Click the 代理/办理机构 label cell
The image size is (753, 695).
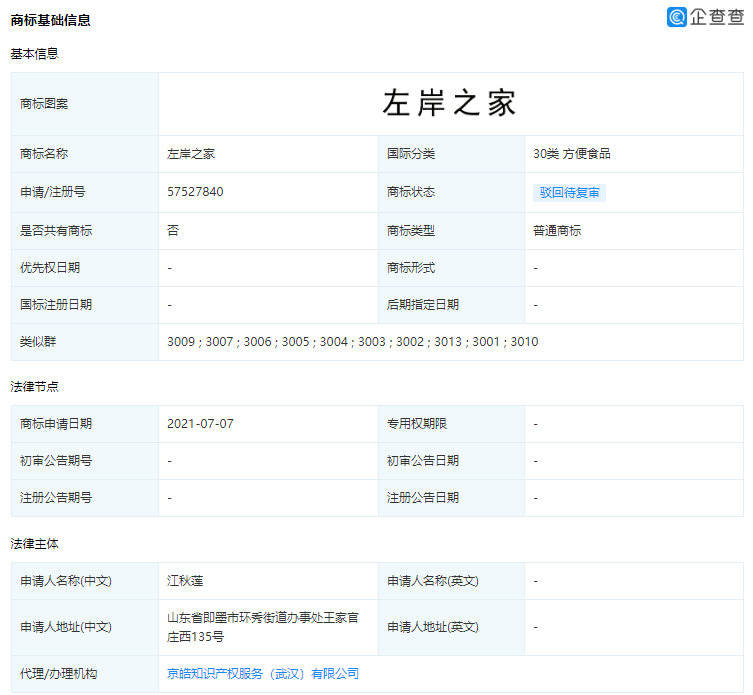pyautogui.click(x=85, y=674)
